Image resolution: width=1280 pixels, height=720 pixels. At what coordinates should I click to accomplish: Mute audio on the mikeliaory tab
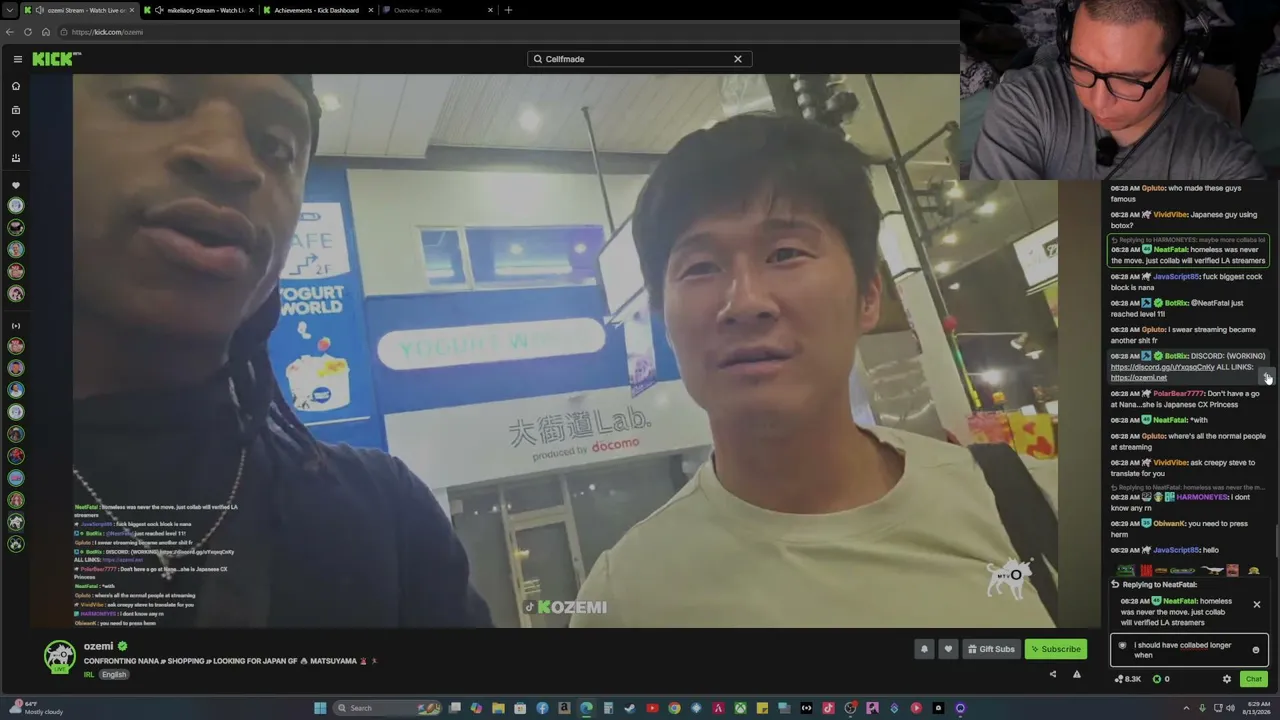click(158, 10)
